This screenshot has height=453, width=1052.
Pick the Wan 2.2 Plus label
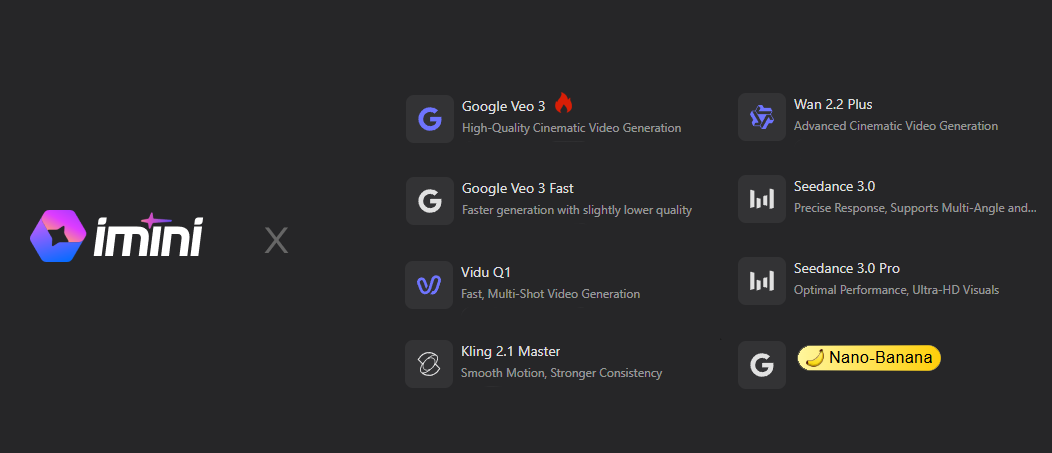833,104
